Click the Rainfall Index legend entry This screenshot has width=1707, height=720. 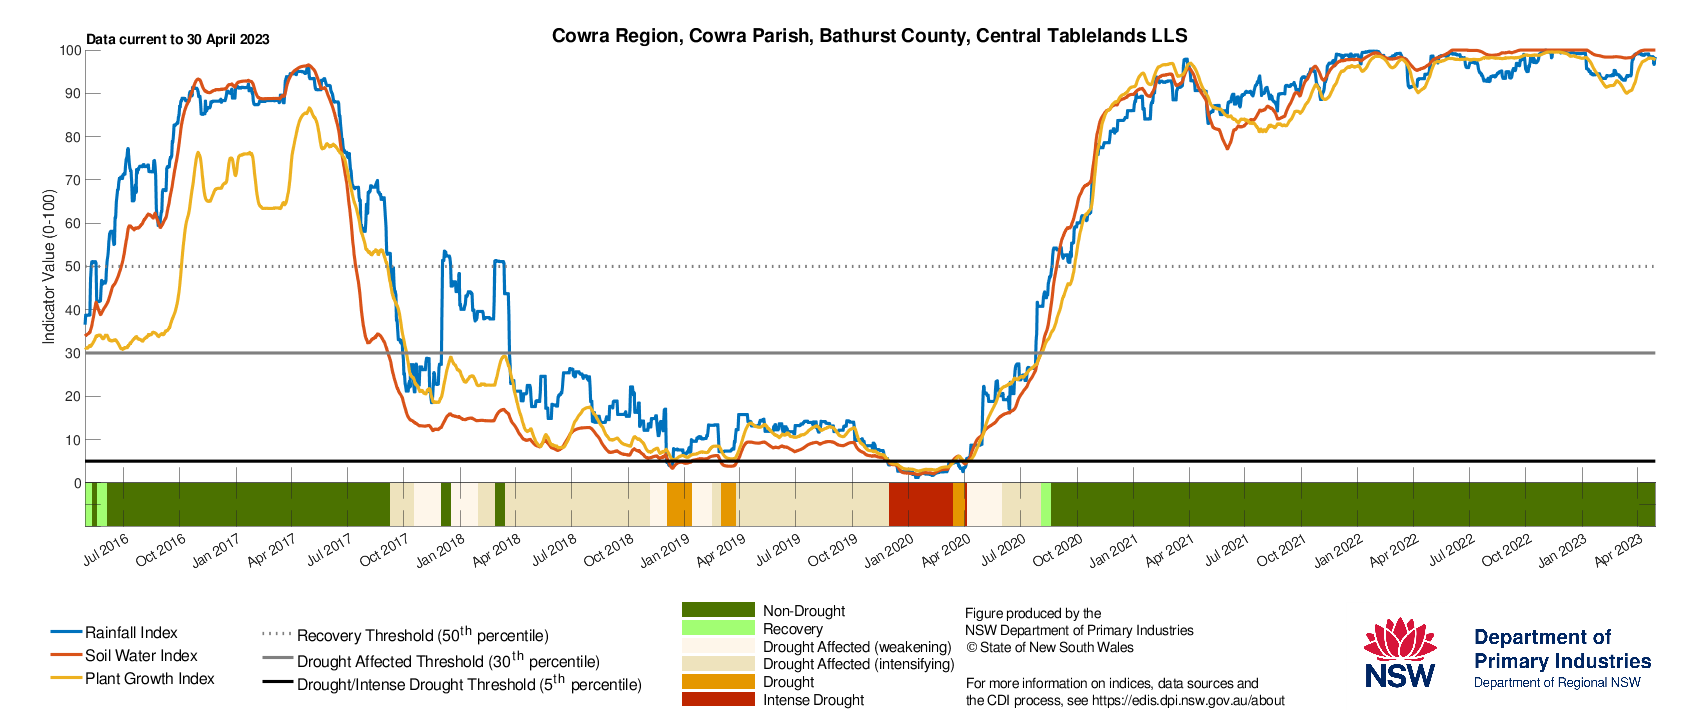(x=114, y=632)
